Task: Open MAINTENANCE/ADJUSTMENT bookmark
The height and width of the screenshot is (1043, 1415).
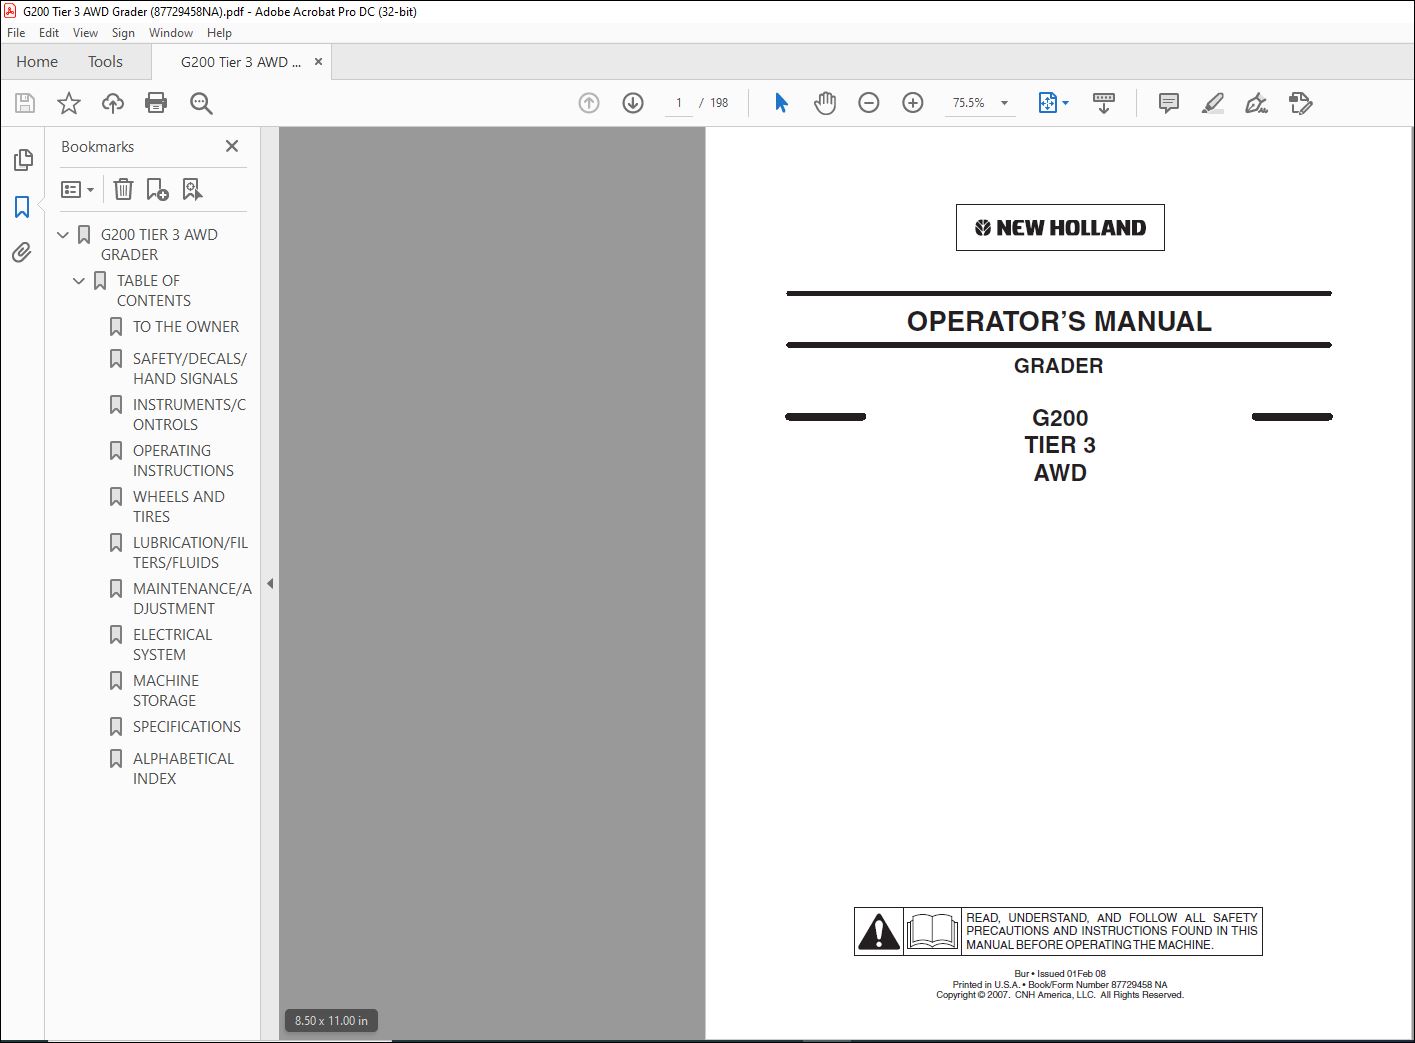Action: click(192, 599)
